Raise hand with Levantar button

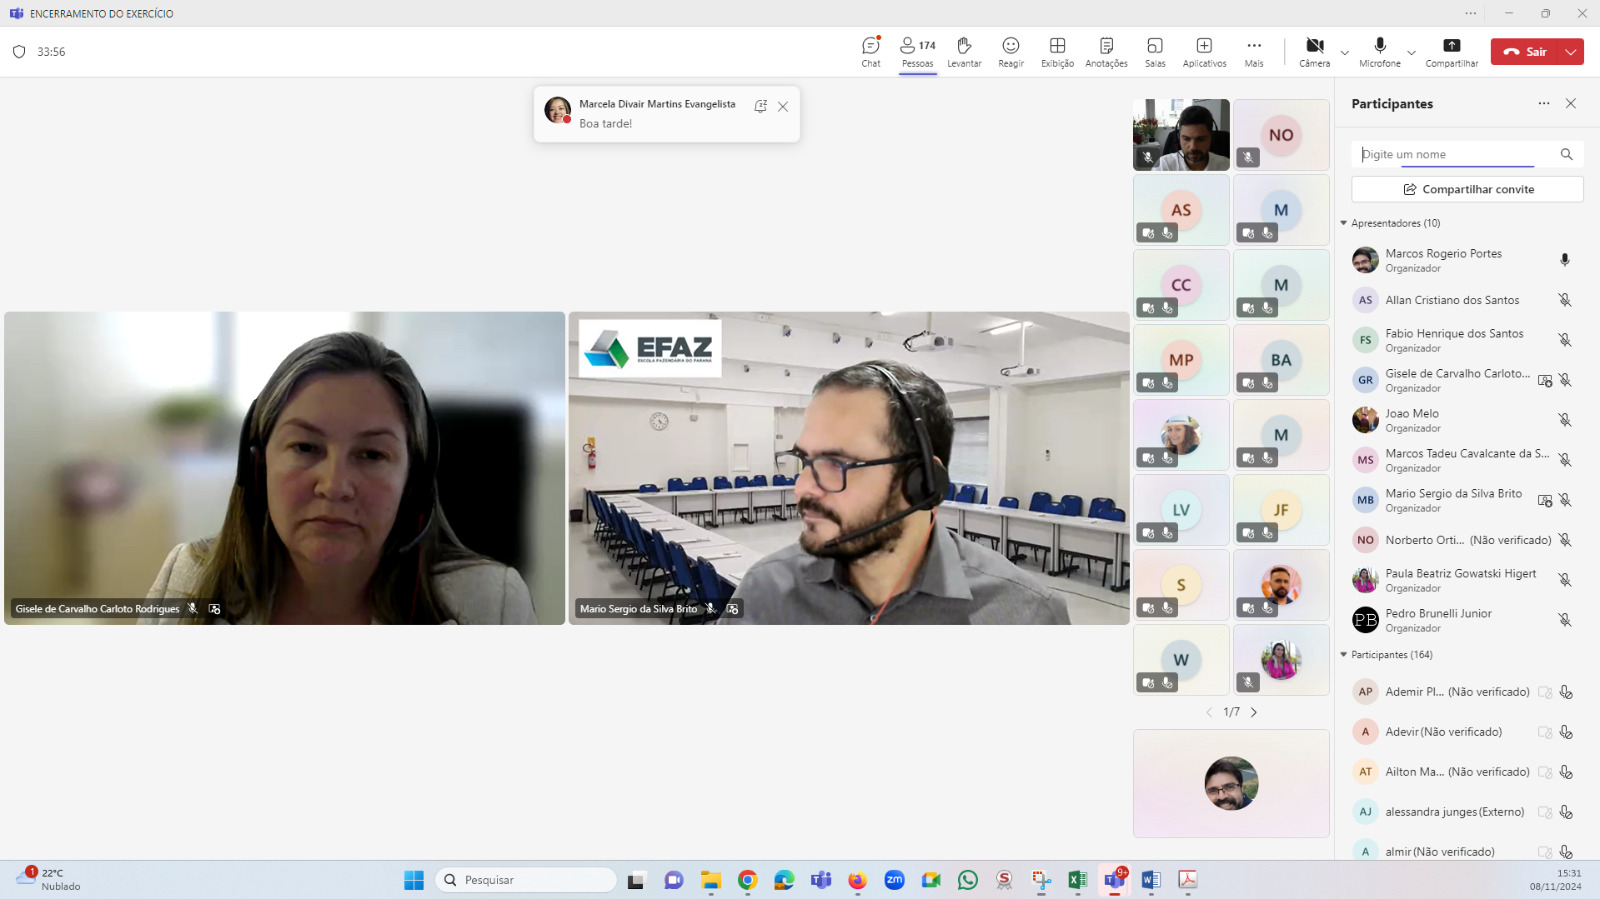964,52
